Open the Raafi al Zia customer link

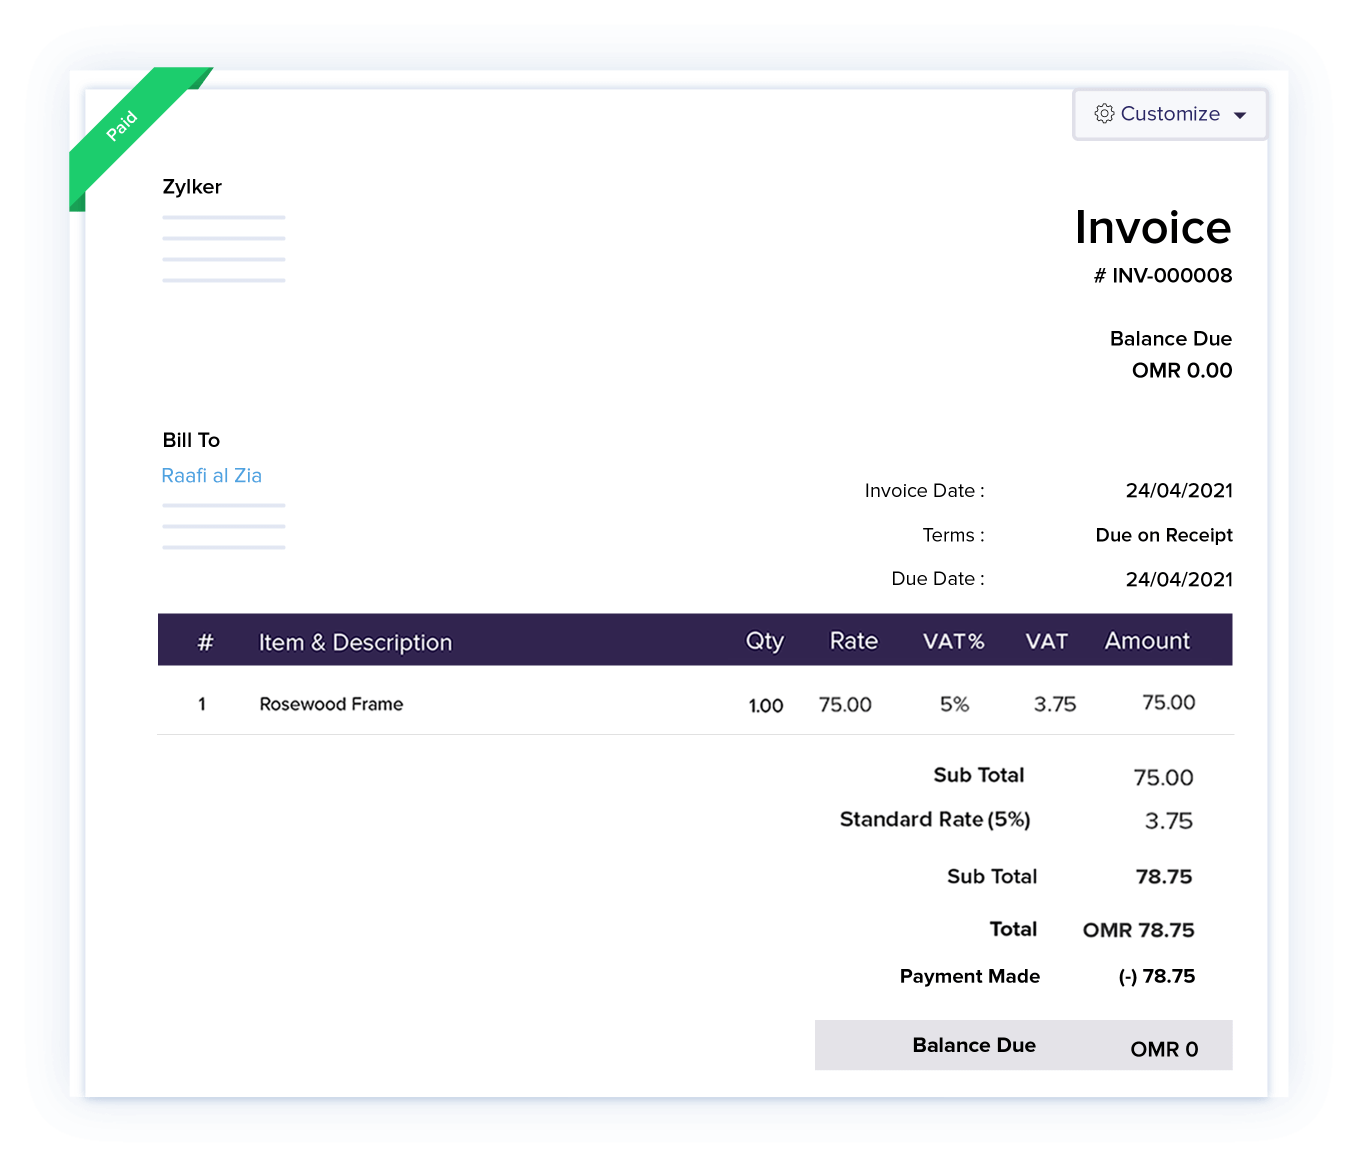coord(211,476)
